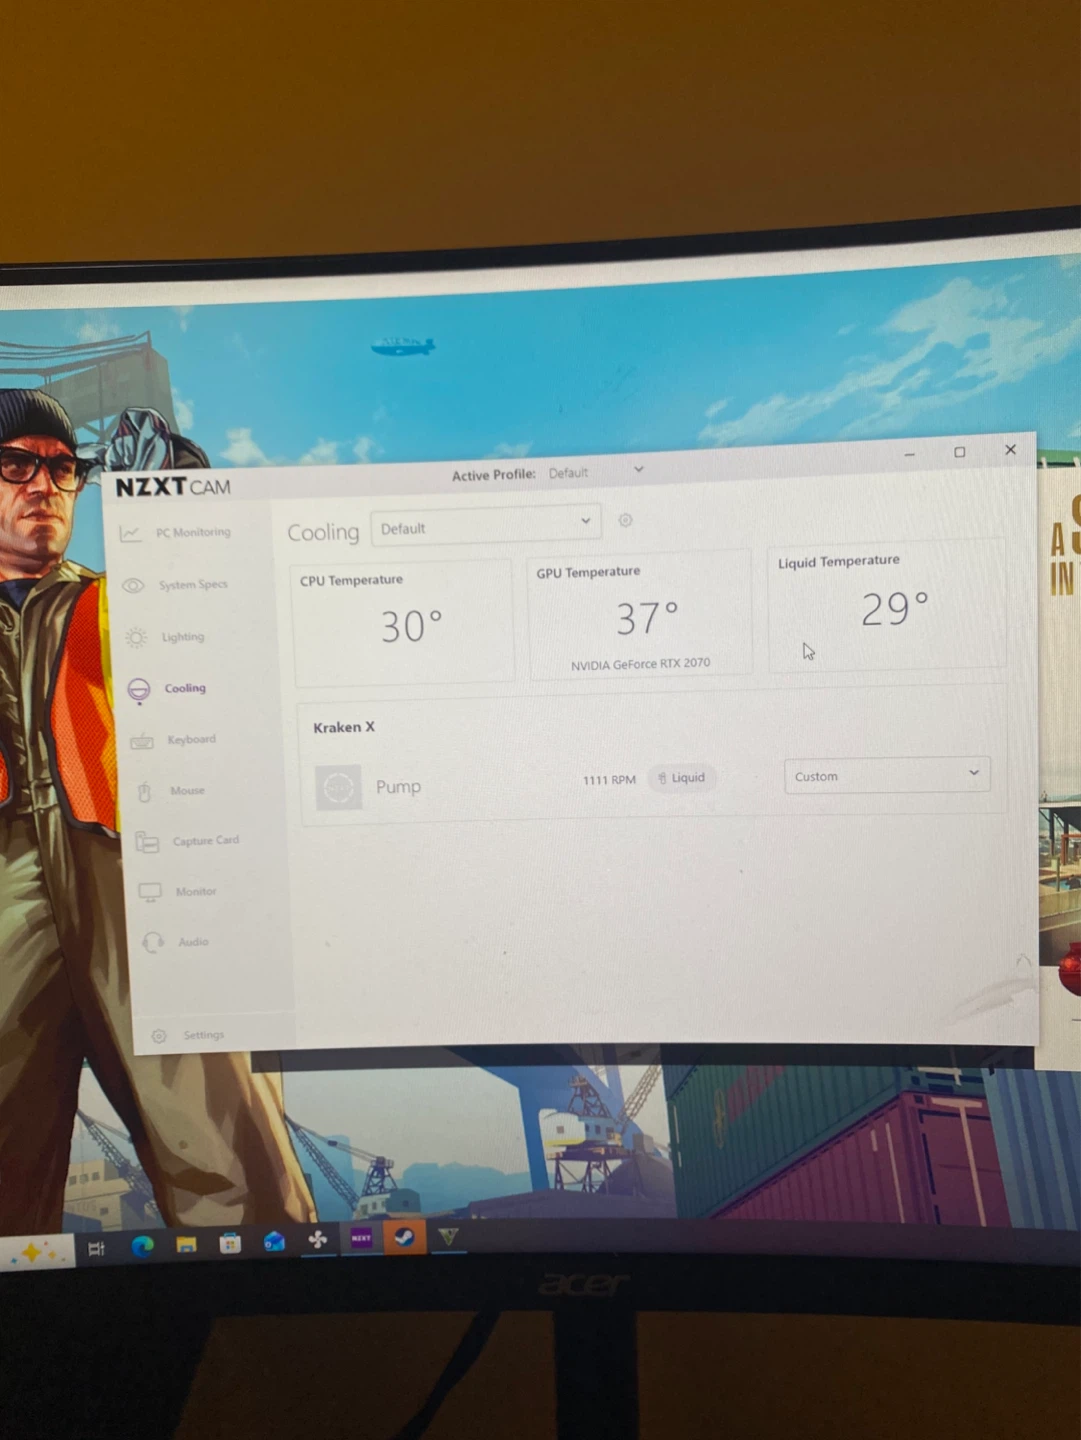The width and height of the screenshot is (1081, 1440).
Task: Click the Kraken X pump fan icon
Action: (338, 787)
